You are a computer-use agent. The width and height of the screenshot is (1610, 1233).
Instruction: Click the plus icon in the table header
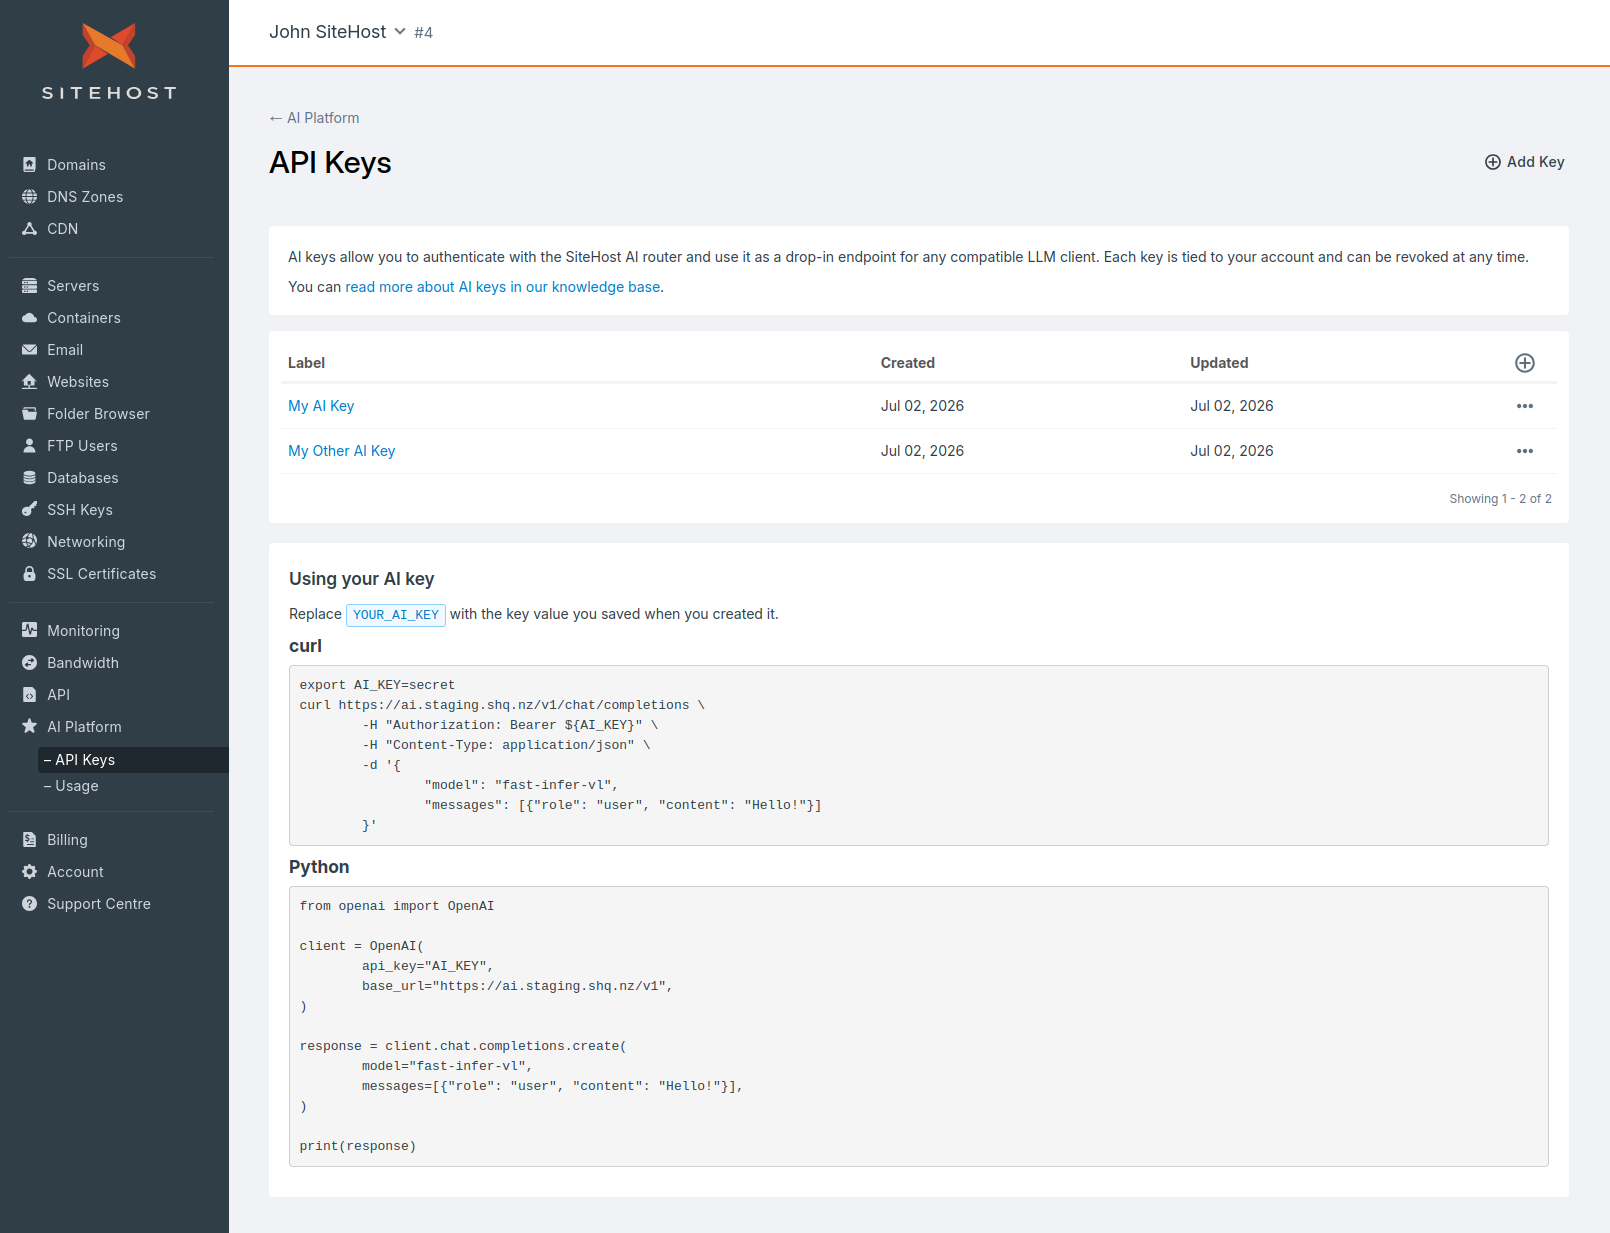(x=1524, y=363)
